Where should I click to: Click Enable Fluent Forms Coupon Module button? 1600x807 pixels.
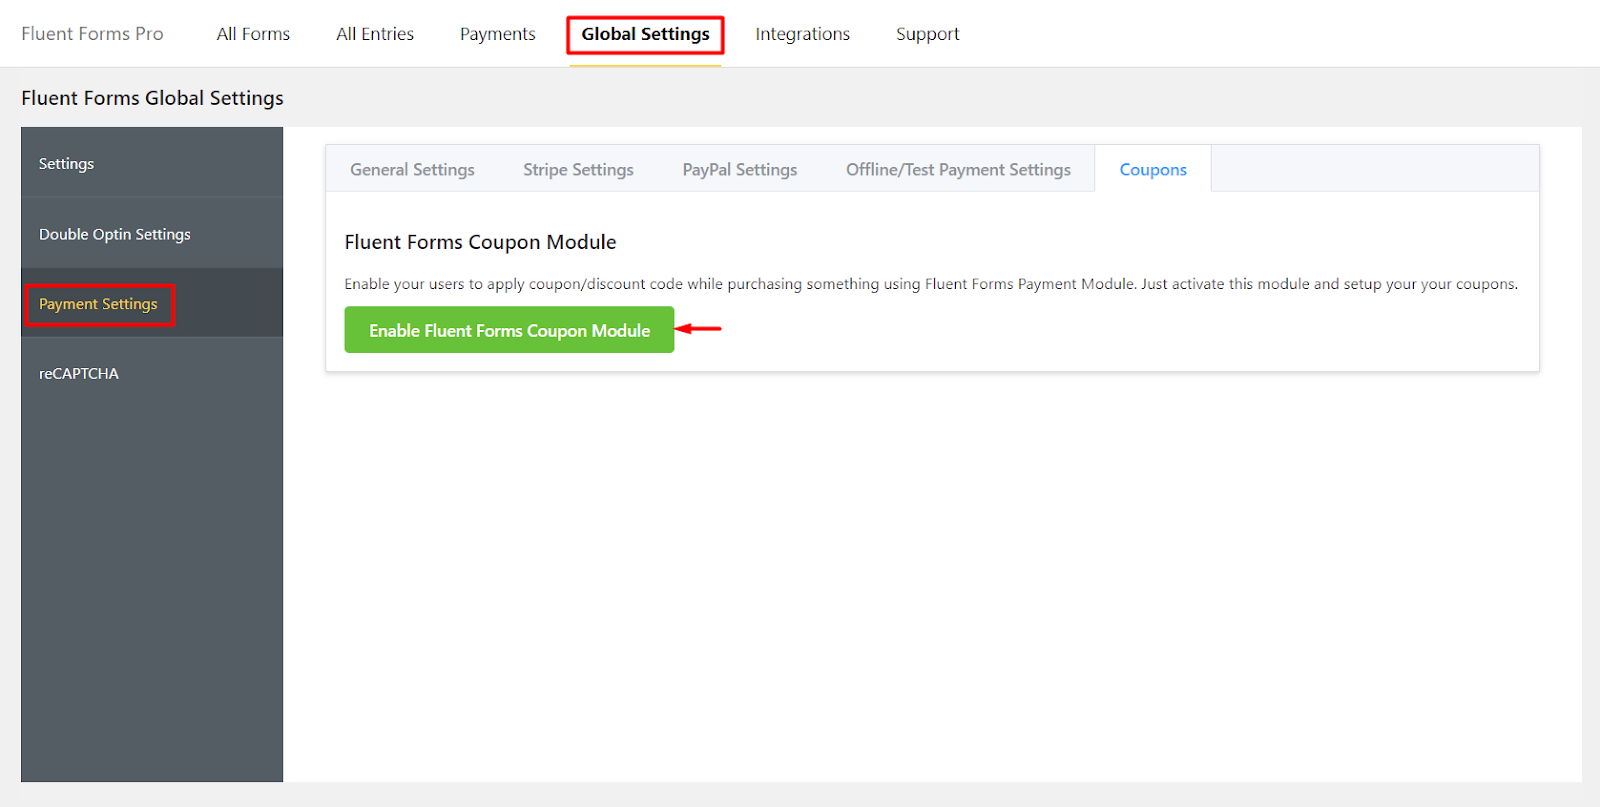click(509, 330)
